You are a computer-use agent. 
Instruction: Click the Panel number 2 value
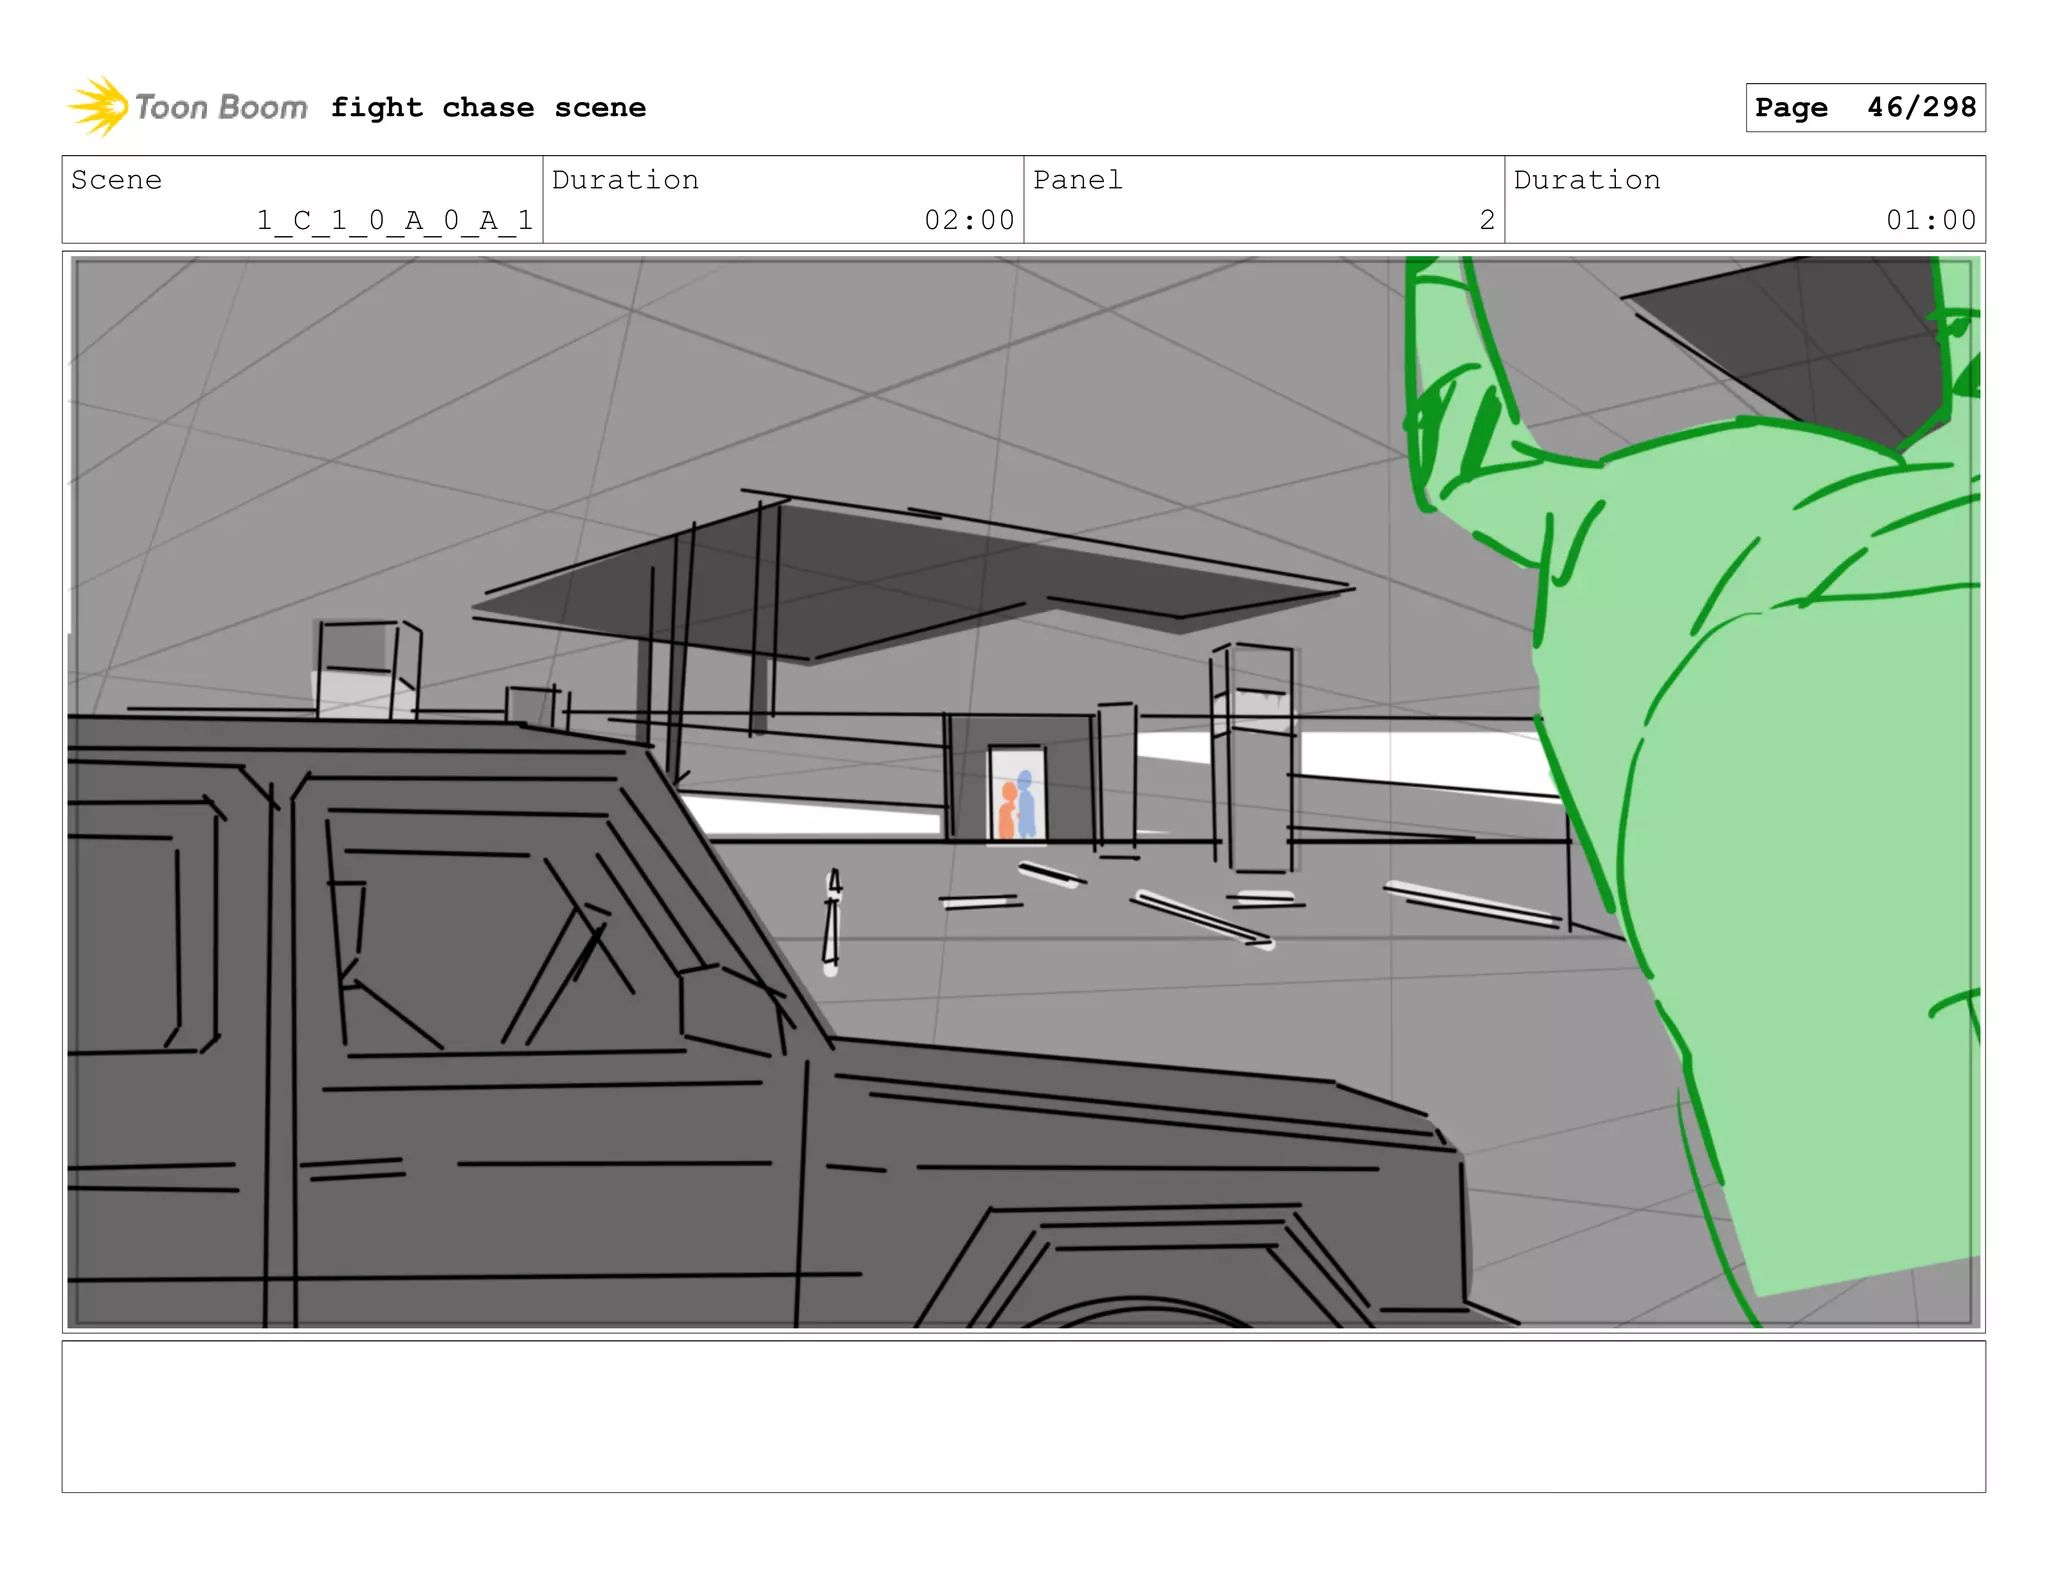(x=1486, y=220)
